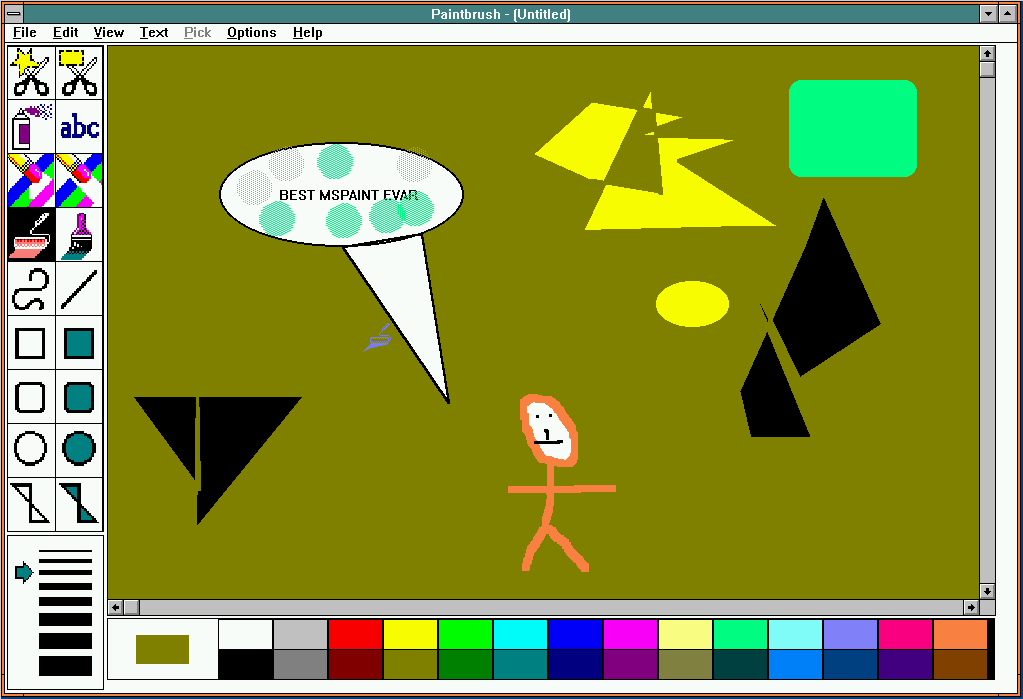Open the Text menu
Viewport: 1023px width, 699px height.
pyautogui.click(x=154, y=33)
